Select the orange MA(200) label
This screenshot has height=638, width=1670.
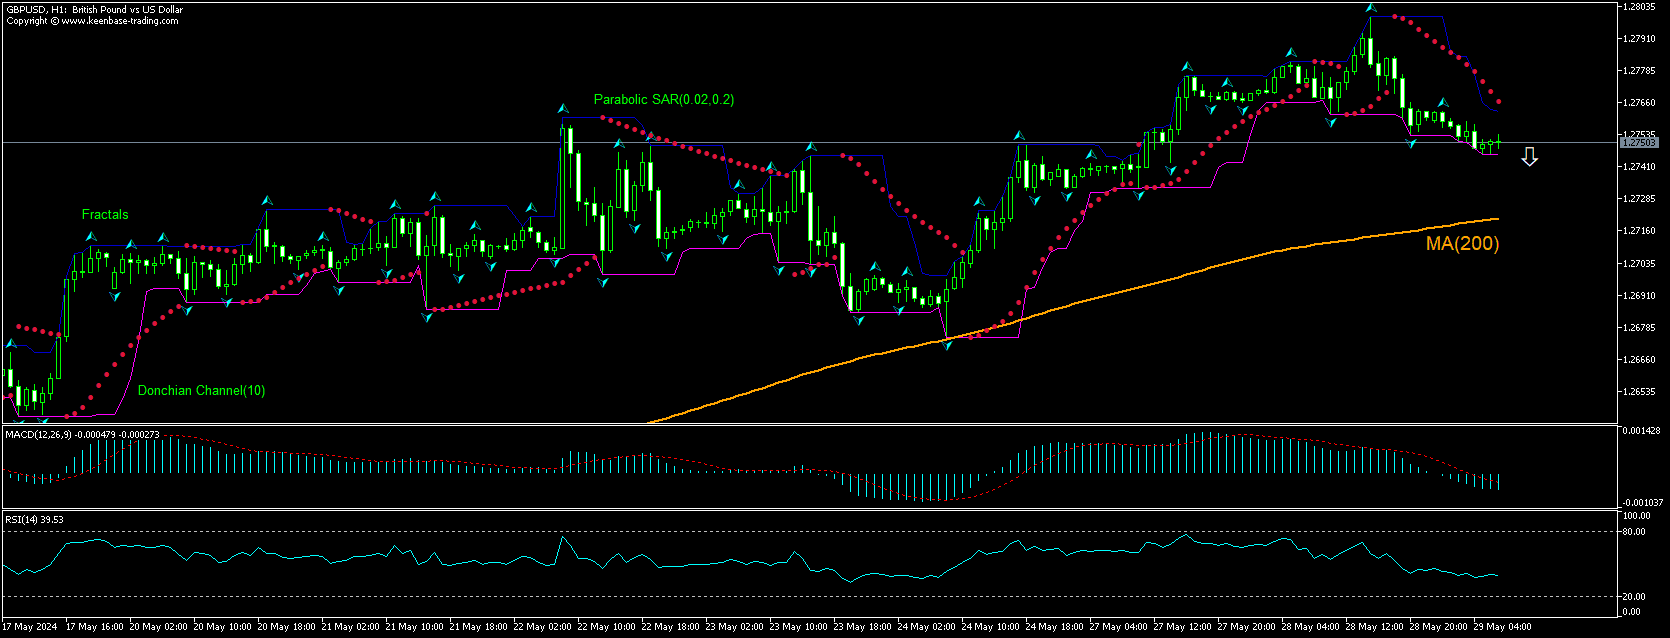point(1462,243)
